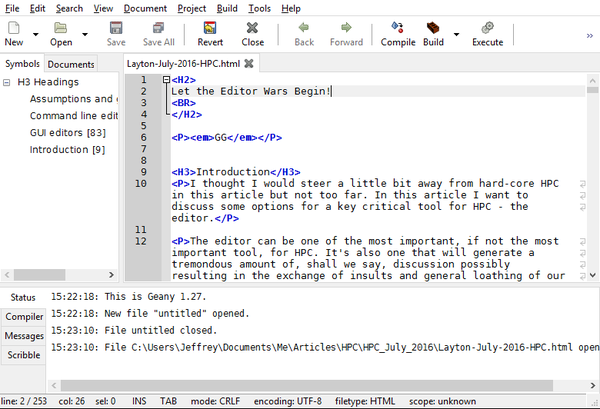
Task: Click the <H3>Introduction</H3> line in editor
Action: coord(236,172)
